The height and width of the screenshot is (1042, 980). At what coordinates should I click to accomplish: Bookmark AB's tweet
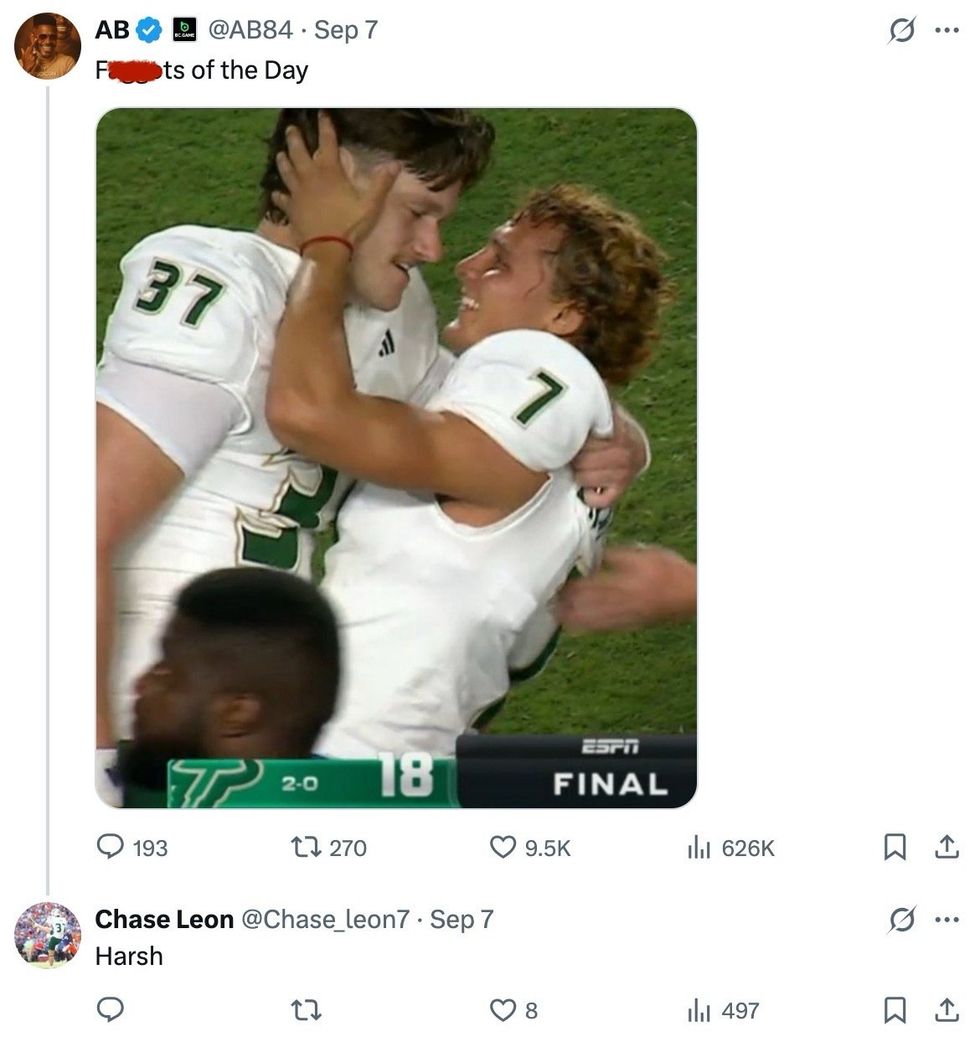coord(894,847)
